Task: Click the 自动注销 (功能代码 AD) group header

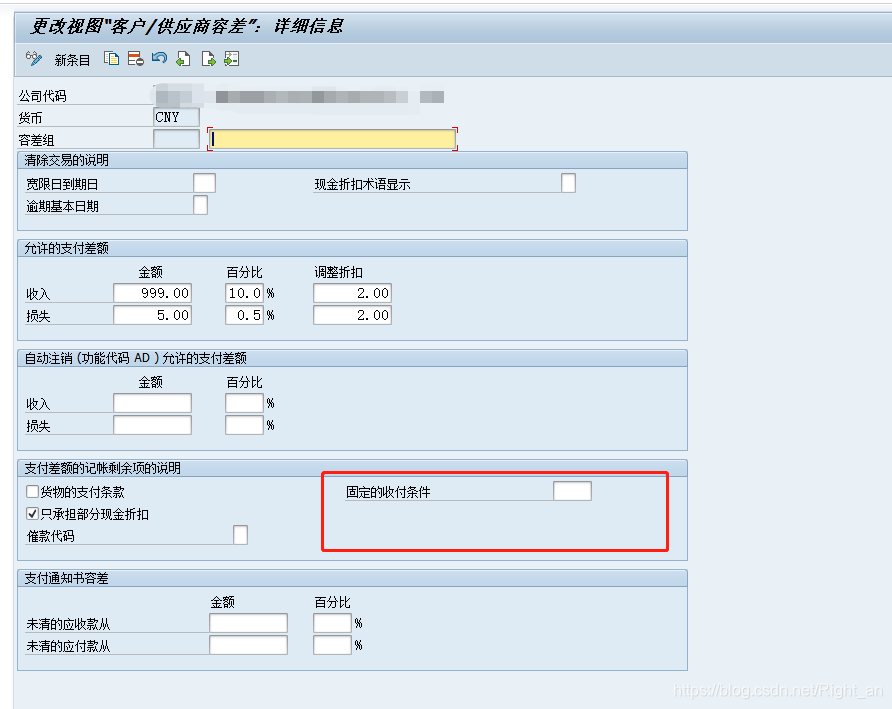Action: (x=352, y=358)
